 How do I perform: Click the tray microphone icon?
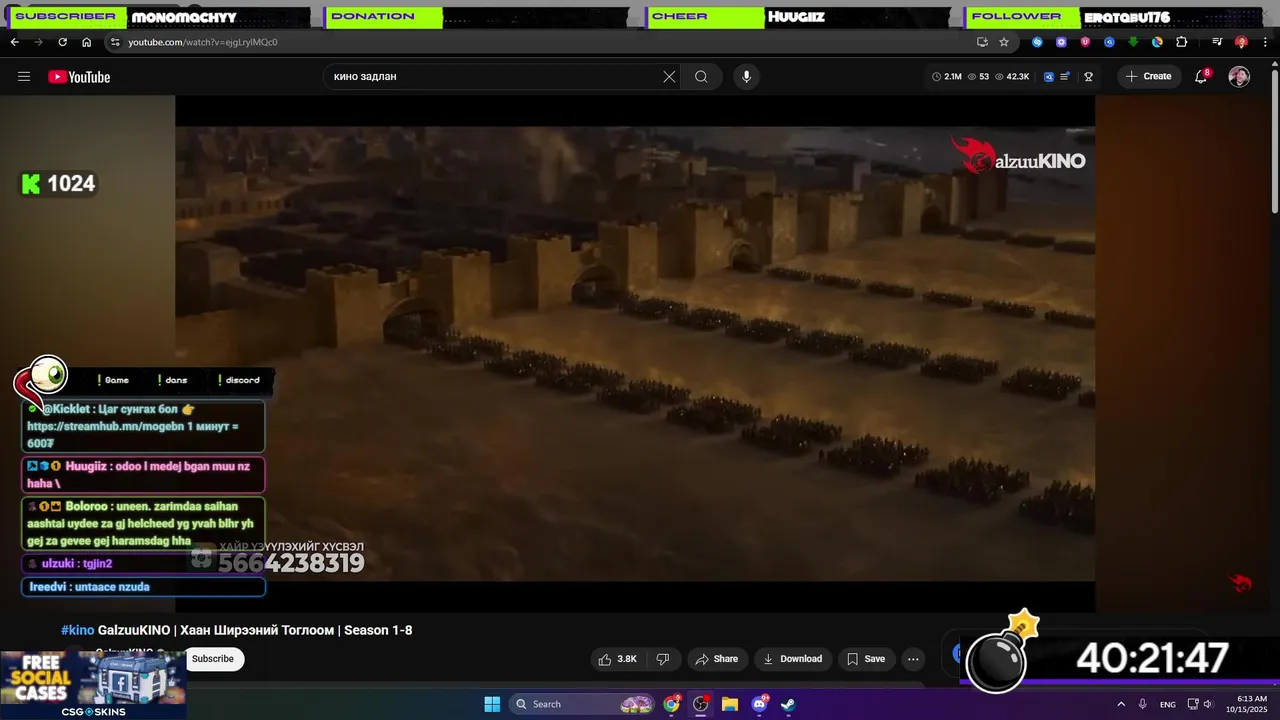[1142, 704]
